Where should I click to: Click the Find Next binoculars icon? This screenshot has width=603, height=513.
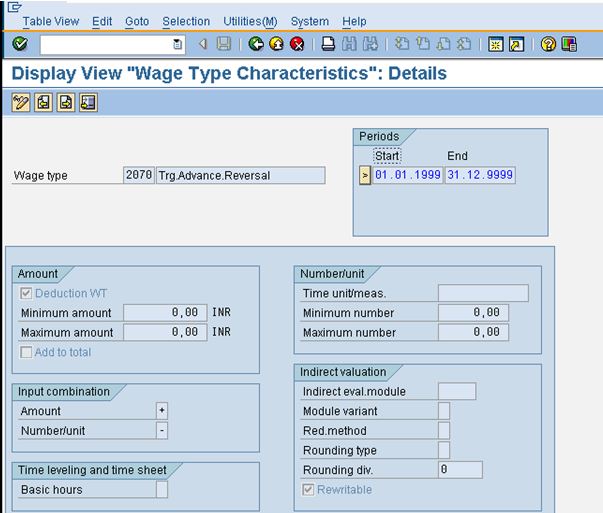point(370,44)
